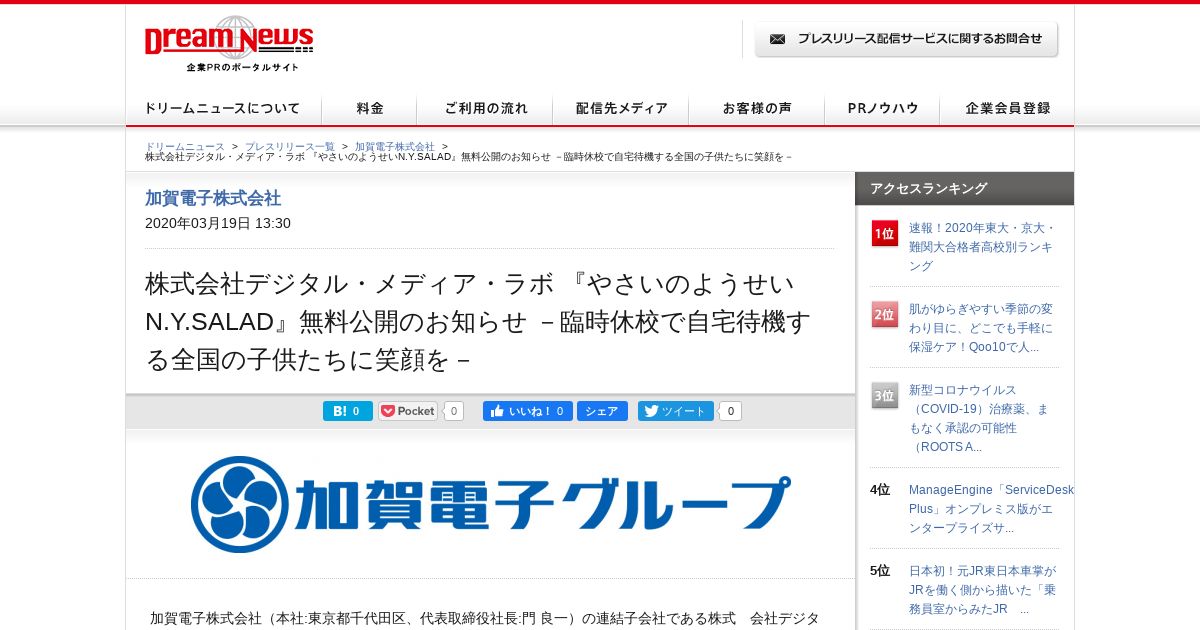The width and height of the screenshot is (1200, 630).
Task: Click the envelope icon in inquiry button
Action: (777, 39)
